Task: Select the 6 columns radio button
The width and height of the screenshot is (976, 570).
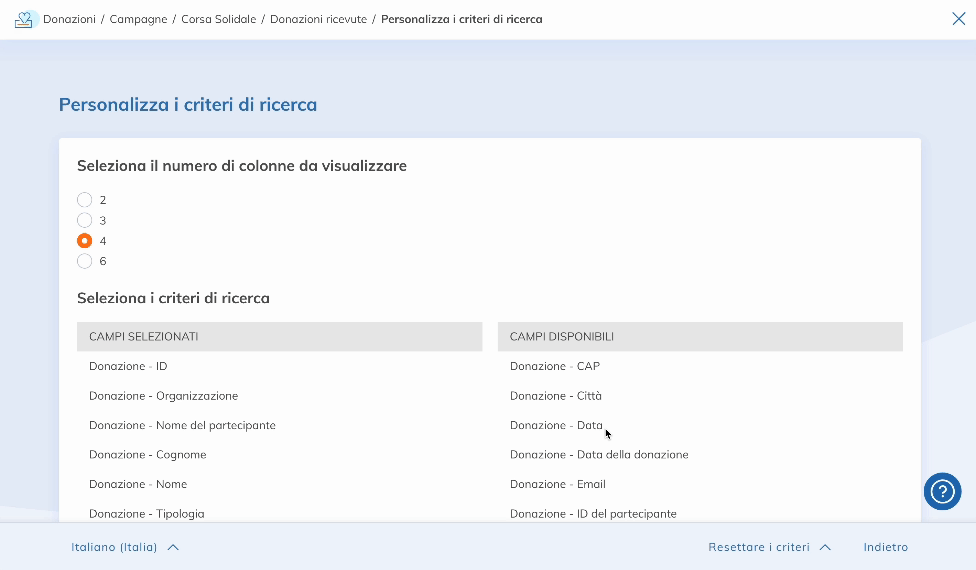Action: click(x=85, y=261)
